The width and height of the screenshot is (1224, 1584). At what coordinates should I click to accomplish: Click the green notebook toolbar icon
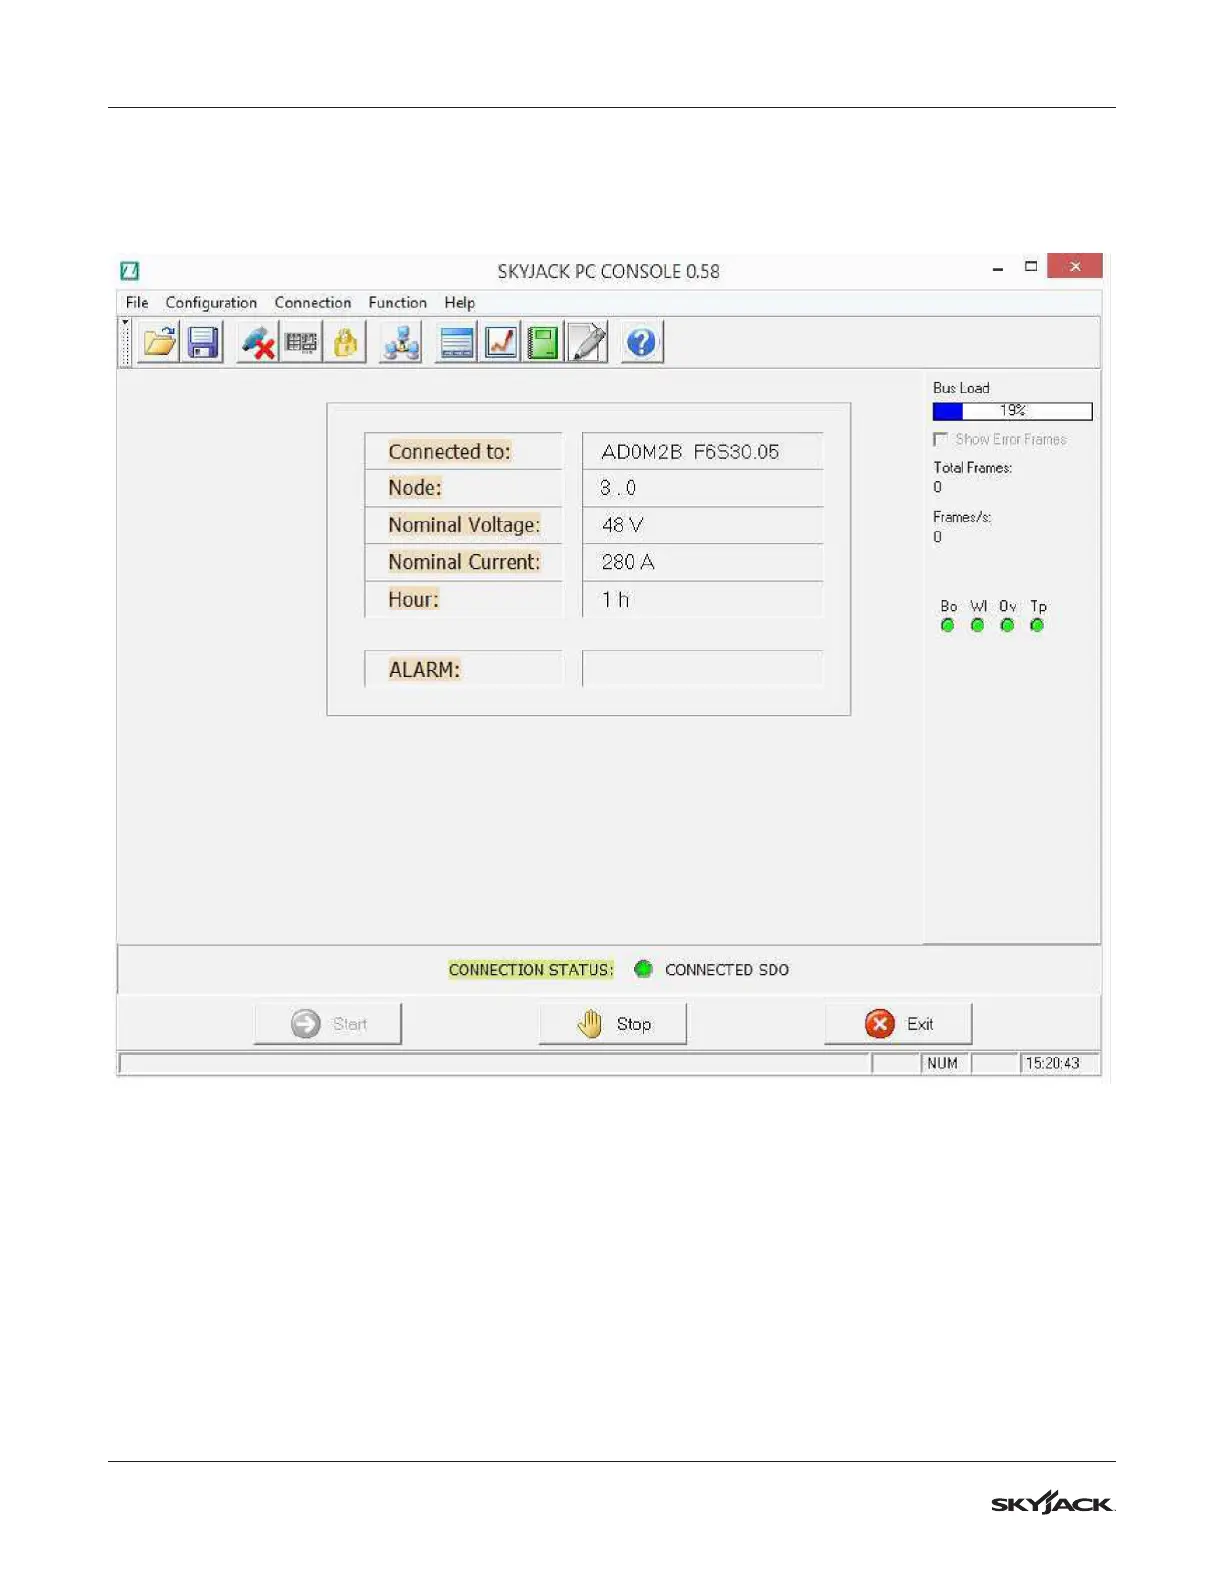coord(543,343)
